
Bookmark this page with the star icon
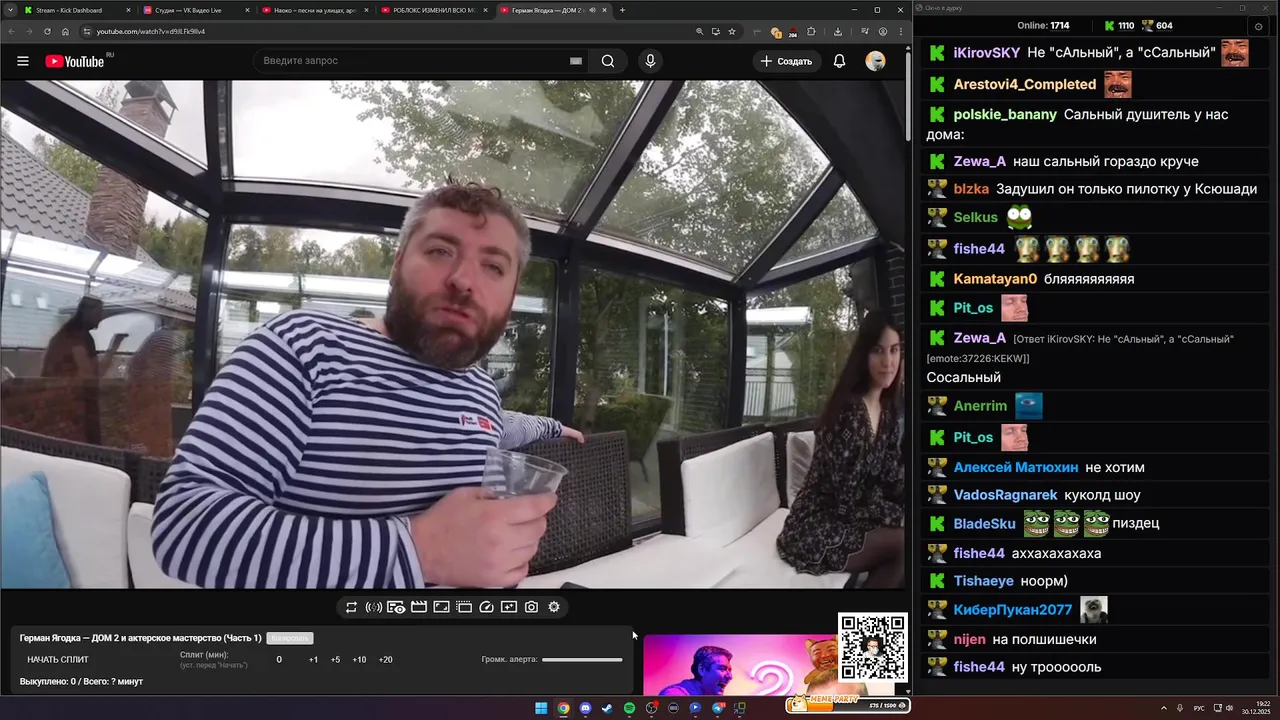click(732, 31)
